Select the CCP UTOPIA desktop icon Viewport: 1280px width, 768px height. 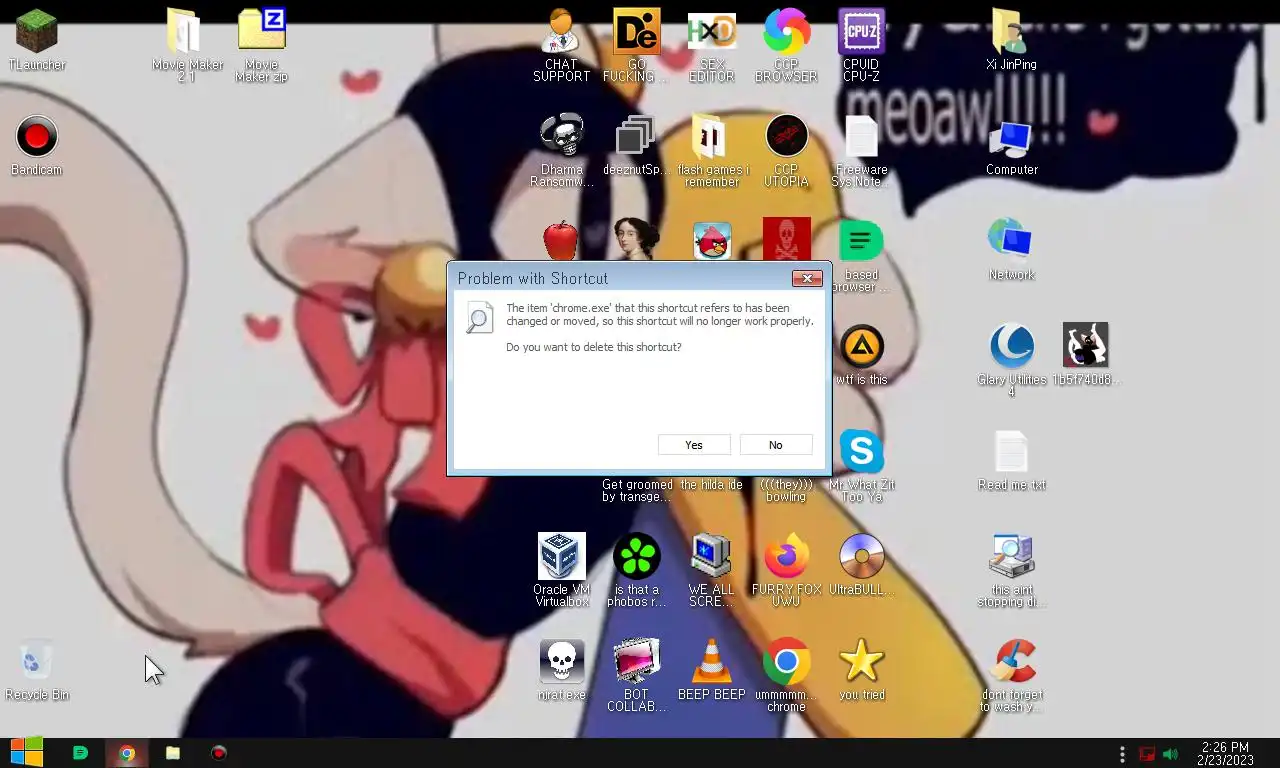point(786,150)
